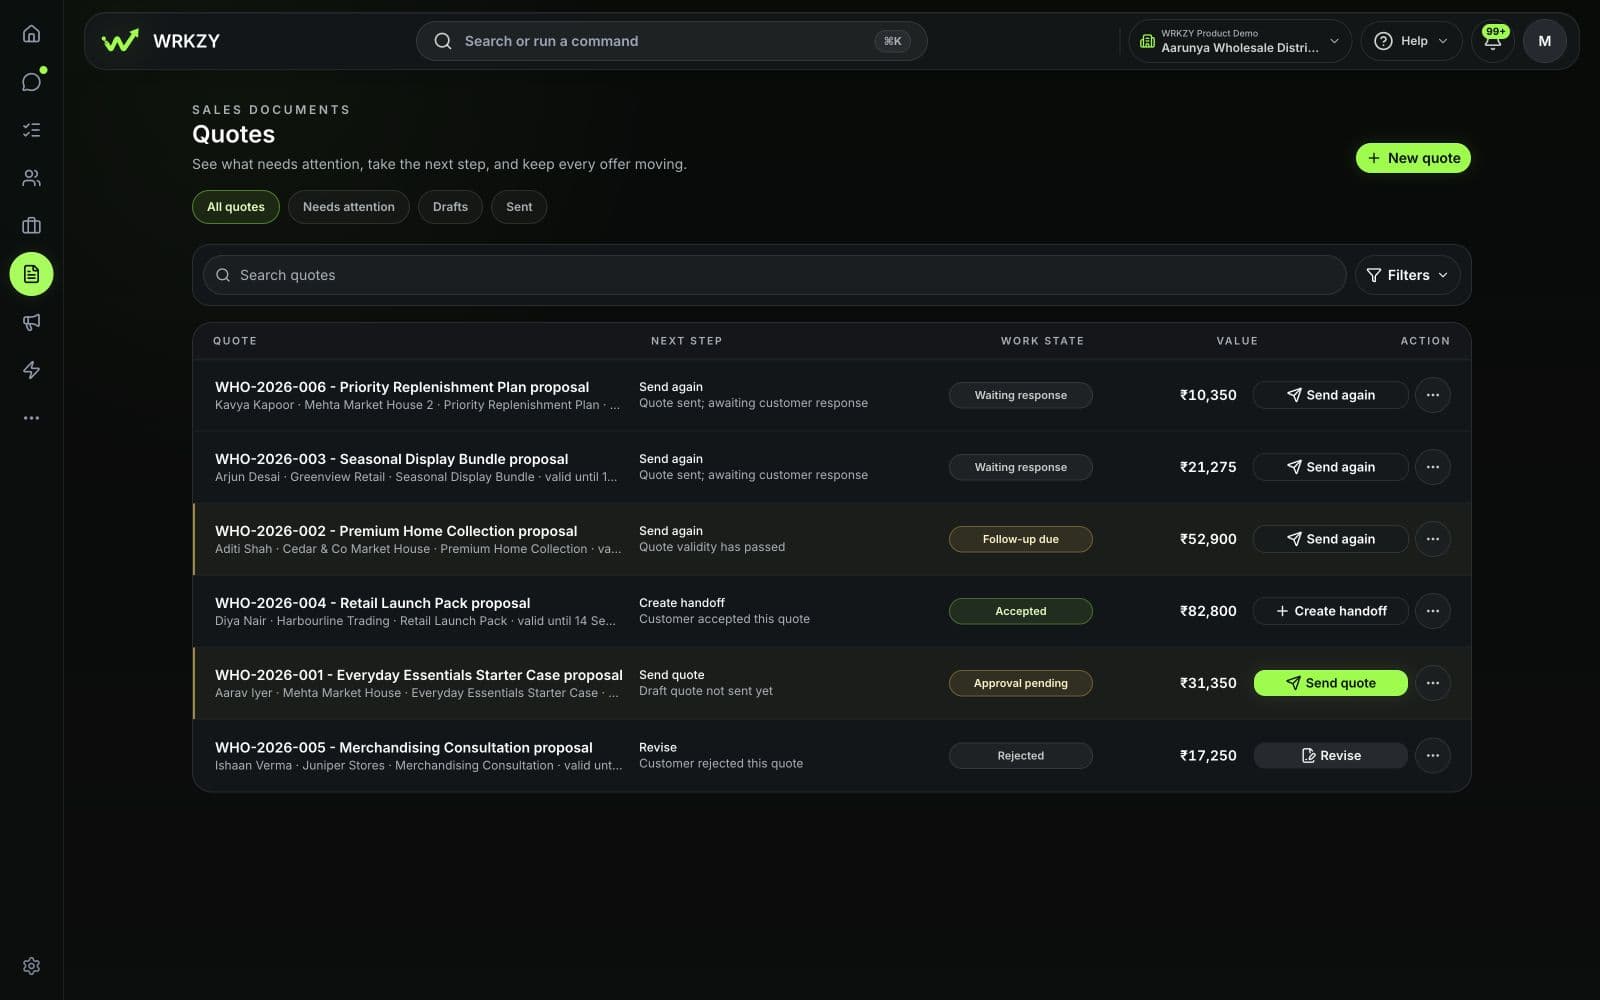Screen dimensions: 1600x1000
Task: Open the task checklist sidebar icon
Action: [x=31, y=130]
